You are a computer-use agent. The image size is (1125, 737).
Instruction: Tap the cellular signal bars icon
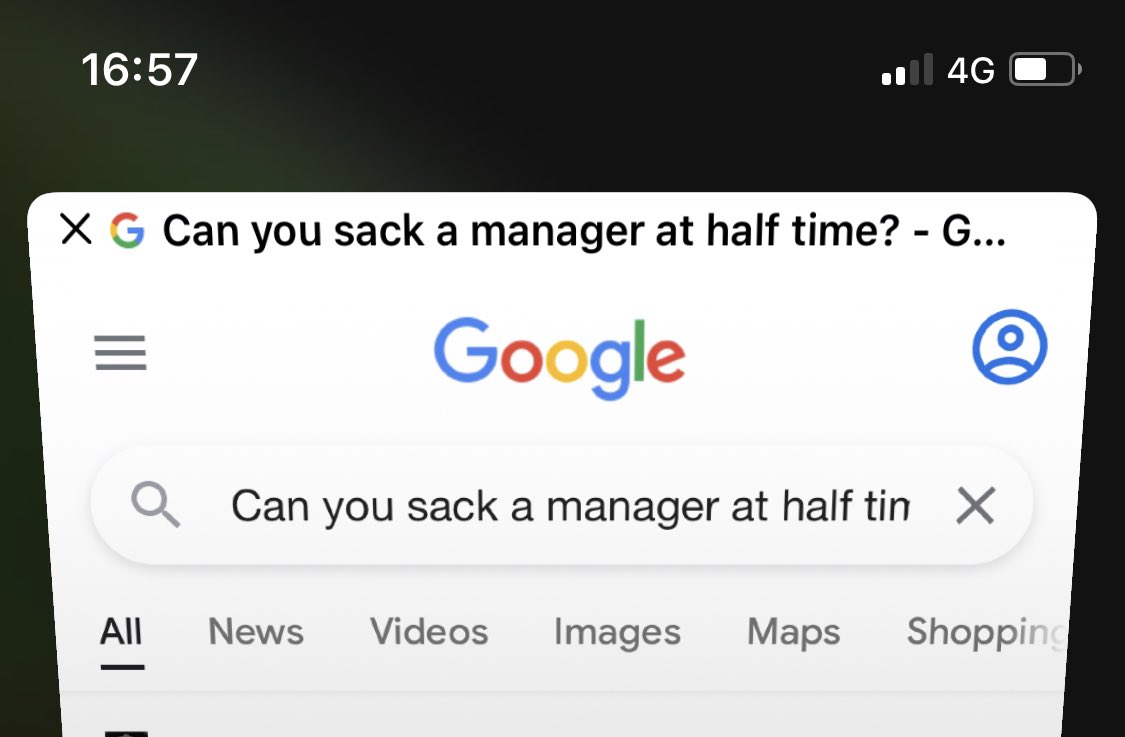pyautogui.click(x=907, y=70)
